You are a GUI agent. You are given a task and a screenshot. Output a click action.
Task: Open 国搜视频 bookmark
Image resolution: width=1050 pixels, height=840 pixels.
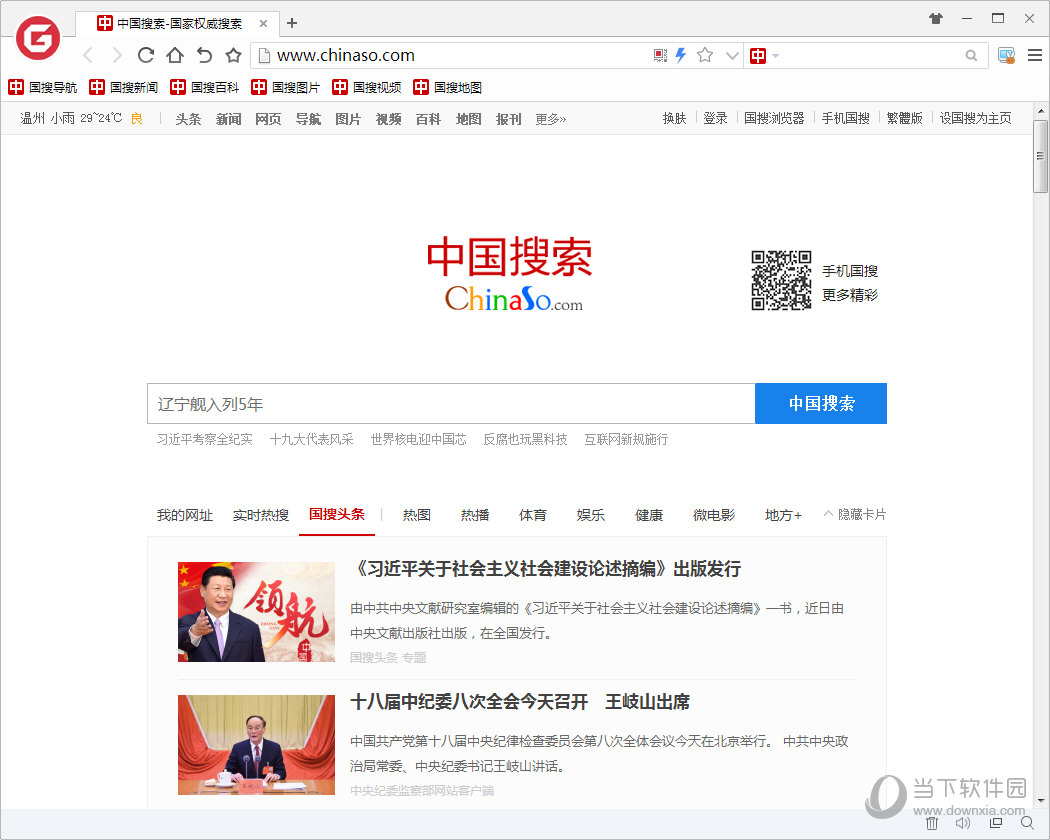366,87
